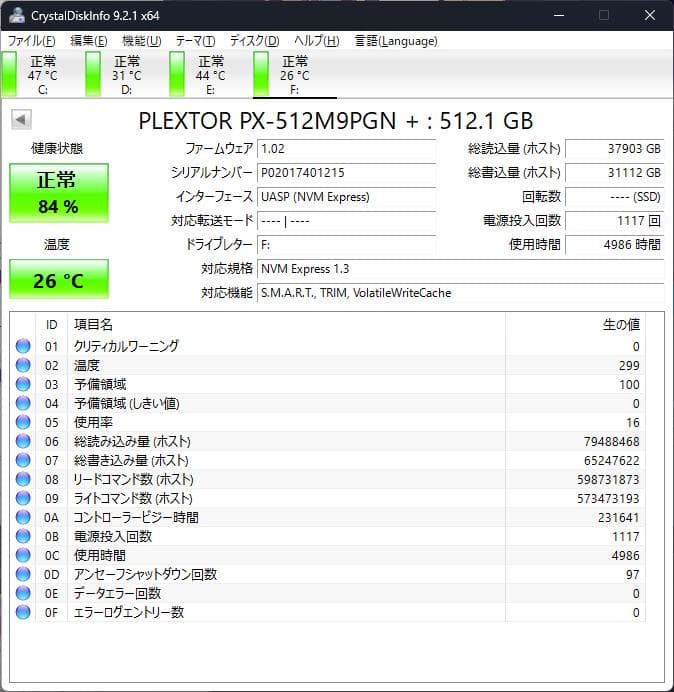This screenshot has height=692, width=674.
Task: Click the 使用率 row label
Action: coord(93,422)
